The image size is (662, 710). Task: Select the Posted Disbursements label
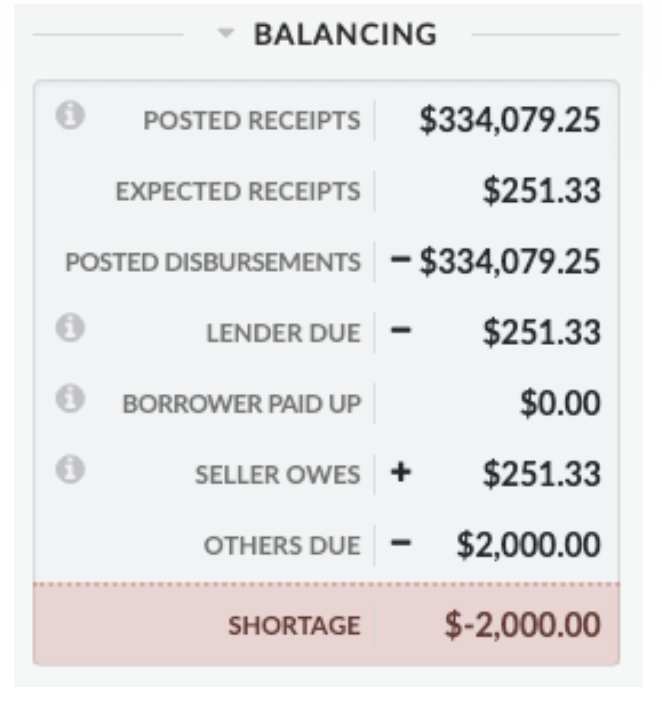[212, 263]
